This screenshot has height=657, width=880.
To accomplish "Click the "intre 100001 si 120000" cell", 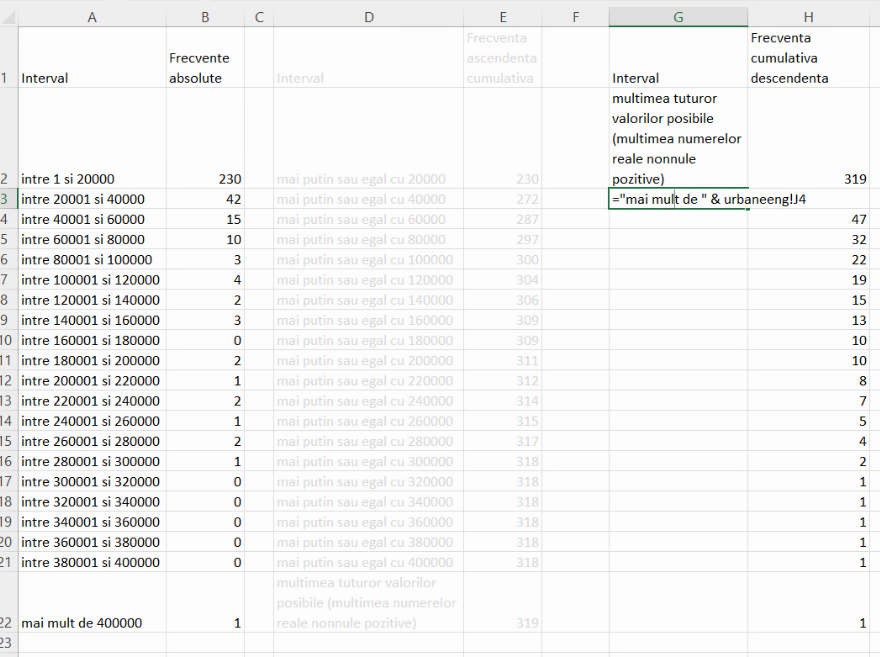I will [x=92, y=280].
